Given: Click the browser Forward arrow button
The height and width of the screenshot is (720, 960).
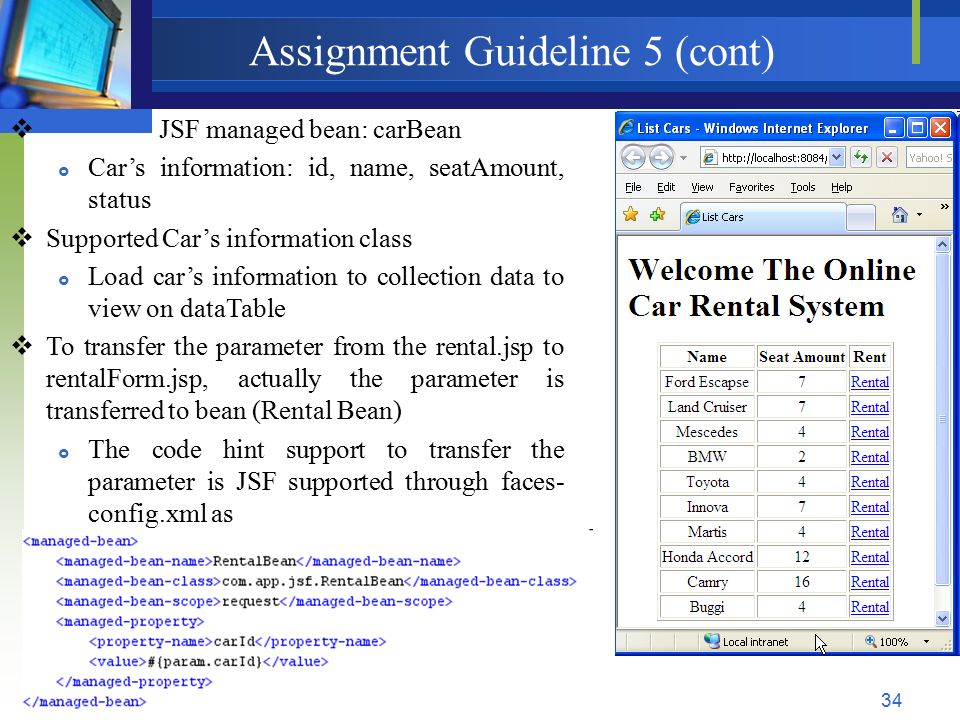Looking at the screenshot, I should click(x=661, y=157).
